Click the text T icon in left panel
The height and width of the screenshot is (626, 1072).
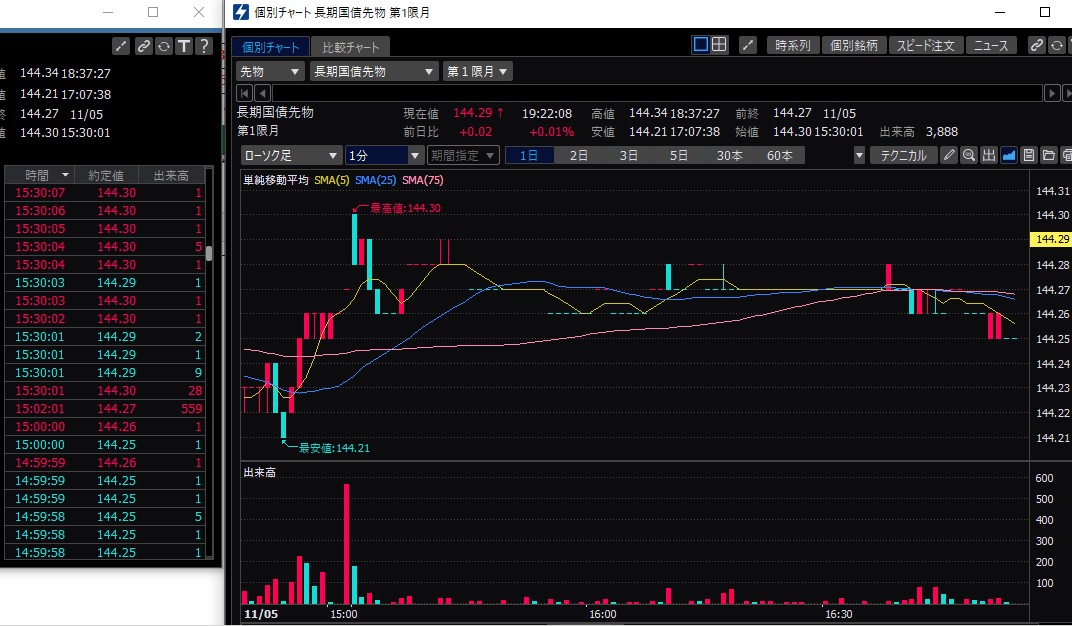click(x=183, y=46)
